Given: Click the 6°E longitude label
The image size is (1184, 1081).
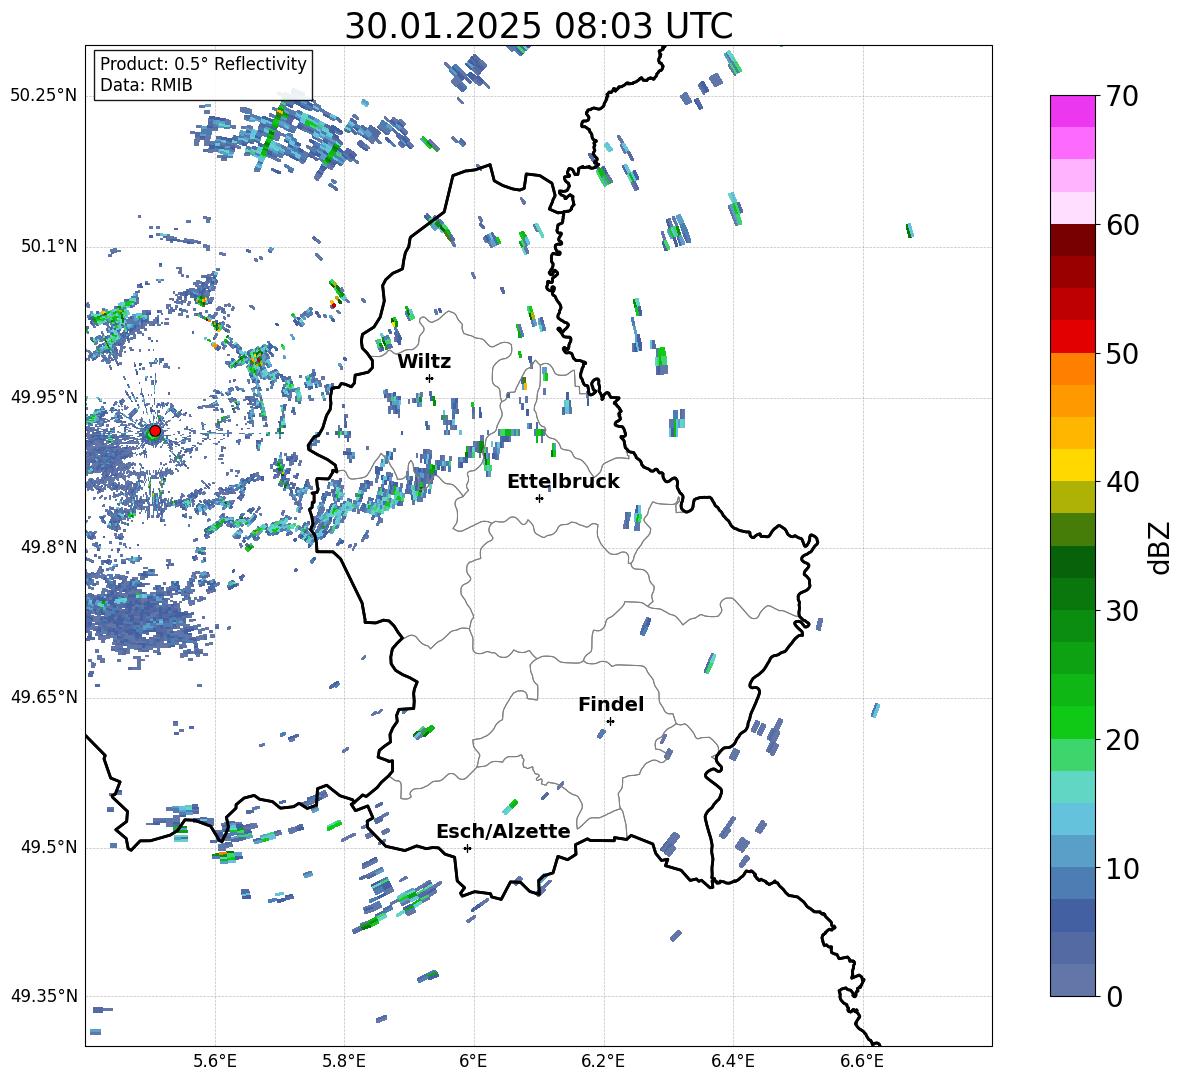Looking at the screenshot, I should [x=473, y=1061].
